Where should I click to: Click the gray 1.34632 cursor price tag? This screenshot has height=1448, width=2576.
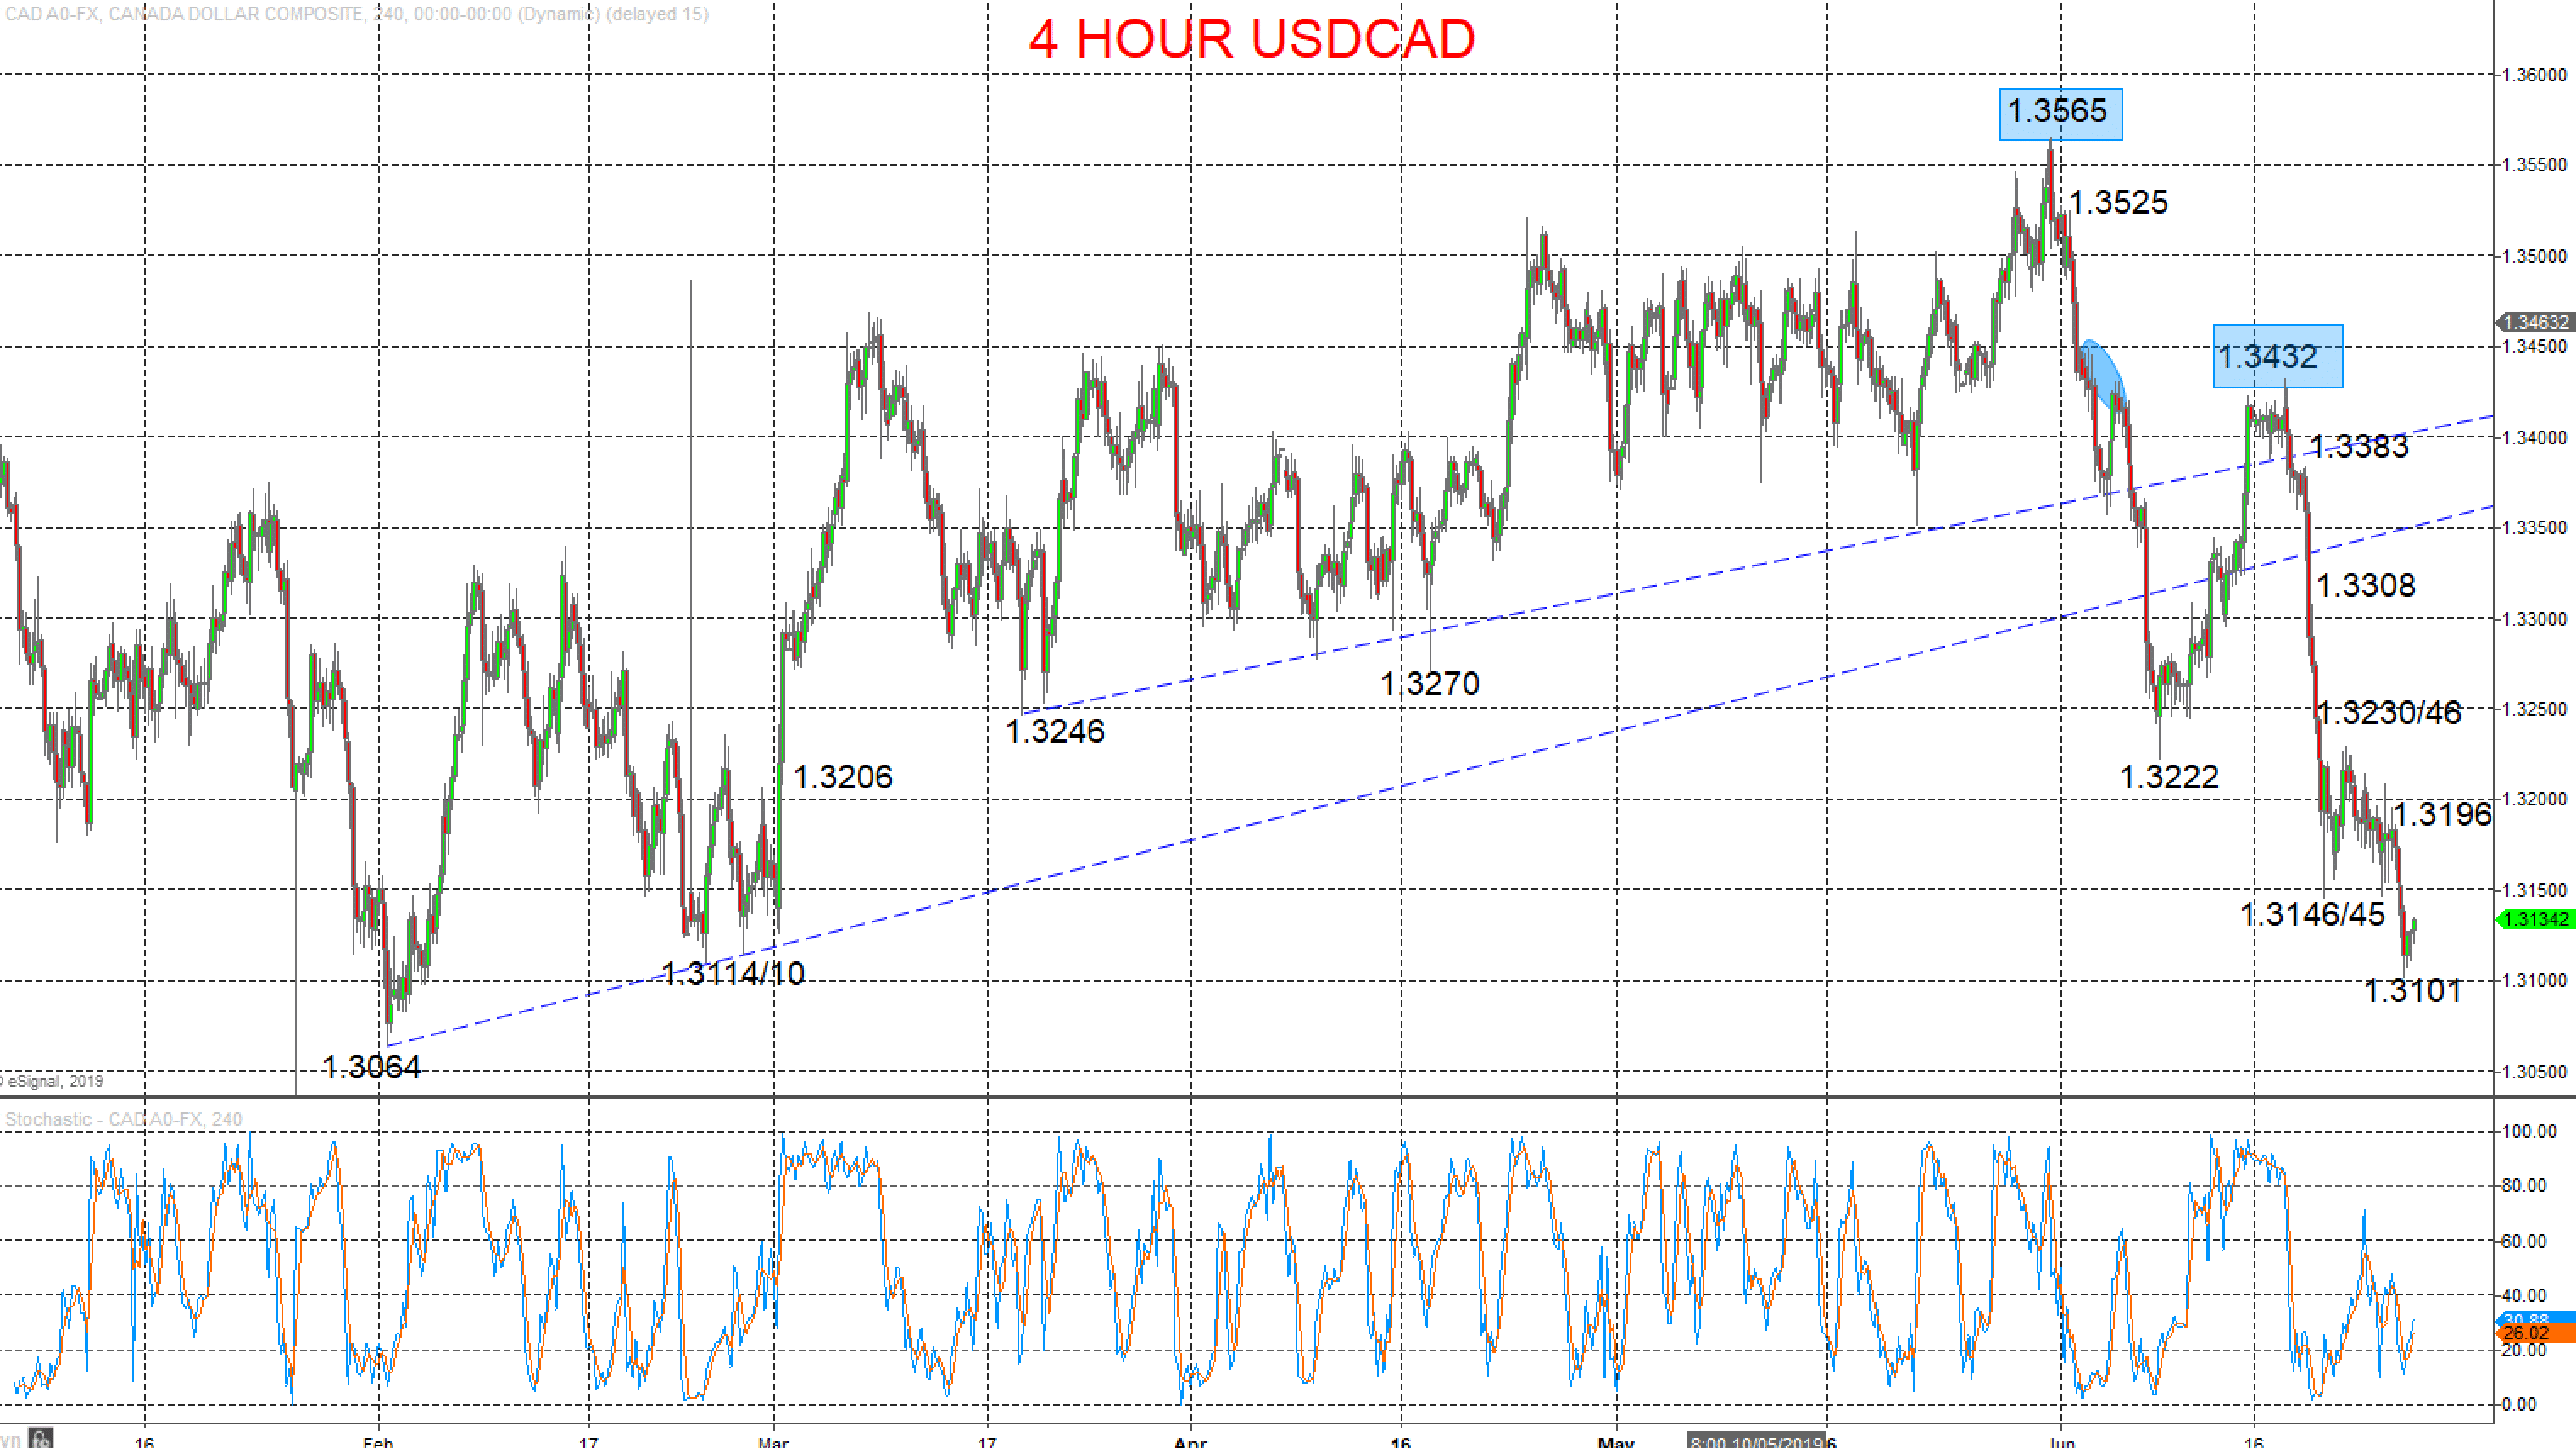[2535, 322]
